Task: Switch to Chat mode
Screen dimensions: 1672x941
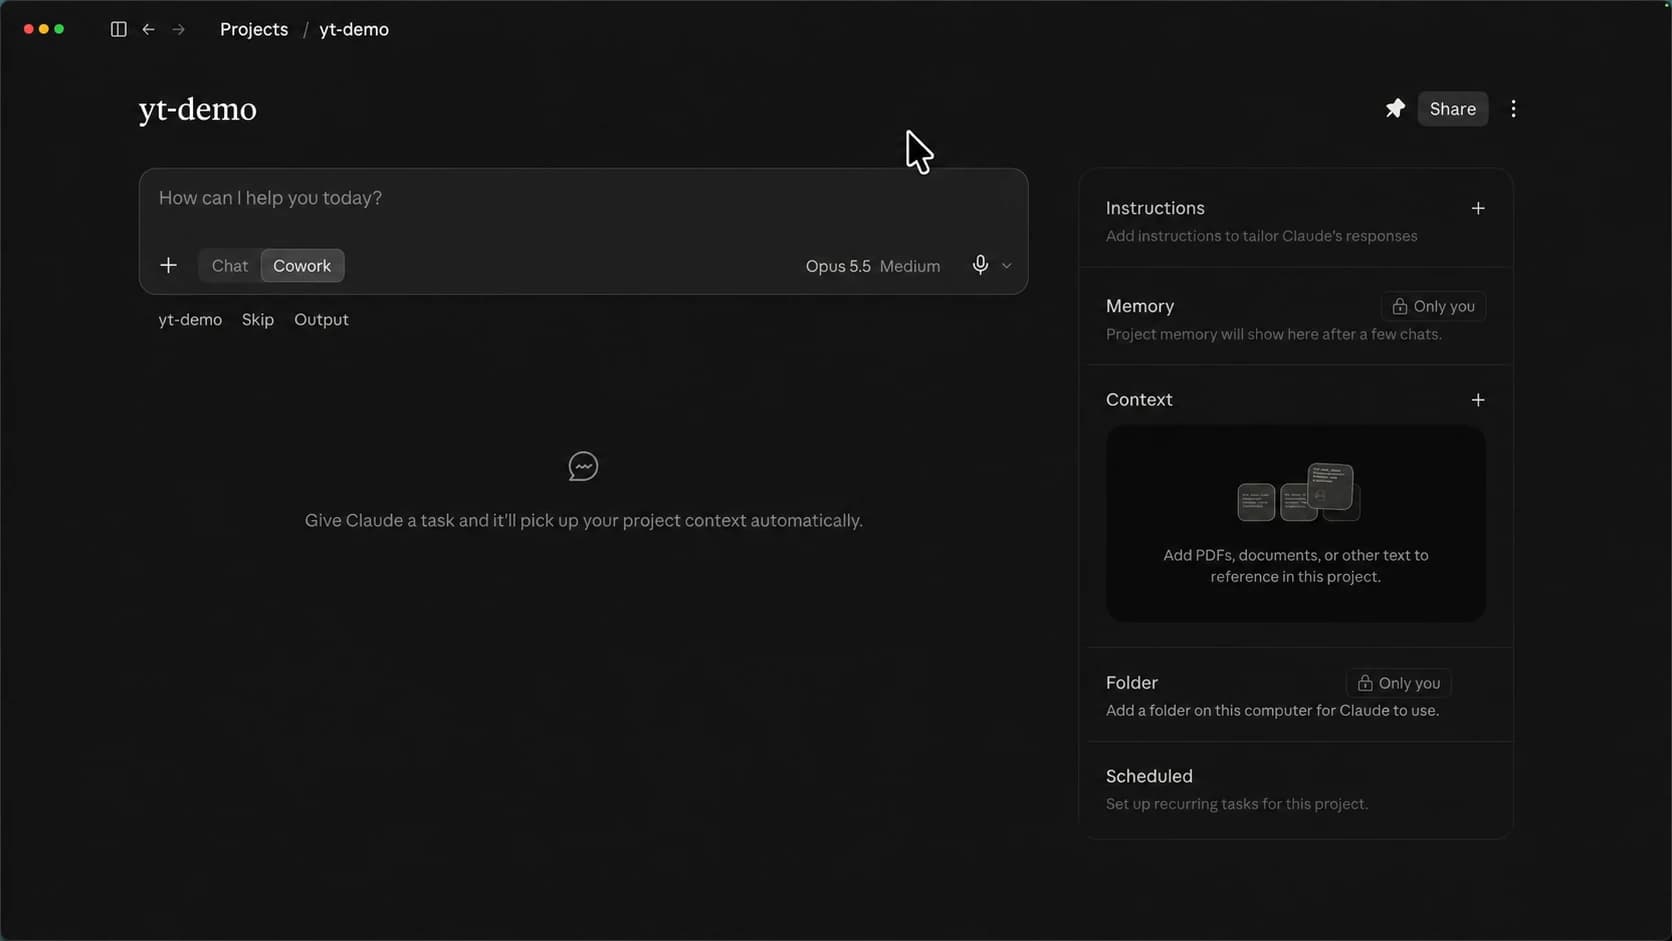Action: click(x=229, y=265)
